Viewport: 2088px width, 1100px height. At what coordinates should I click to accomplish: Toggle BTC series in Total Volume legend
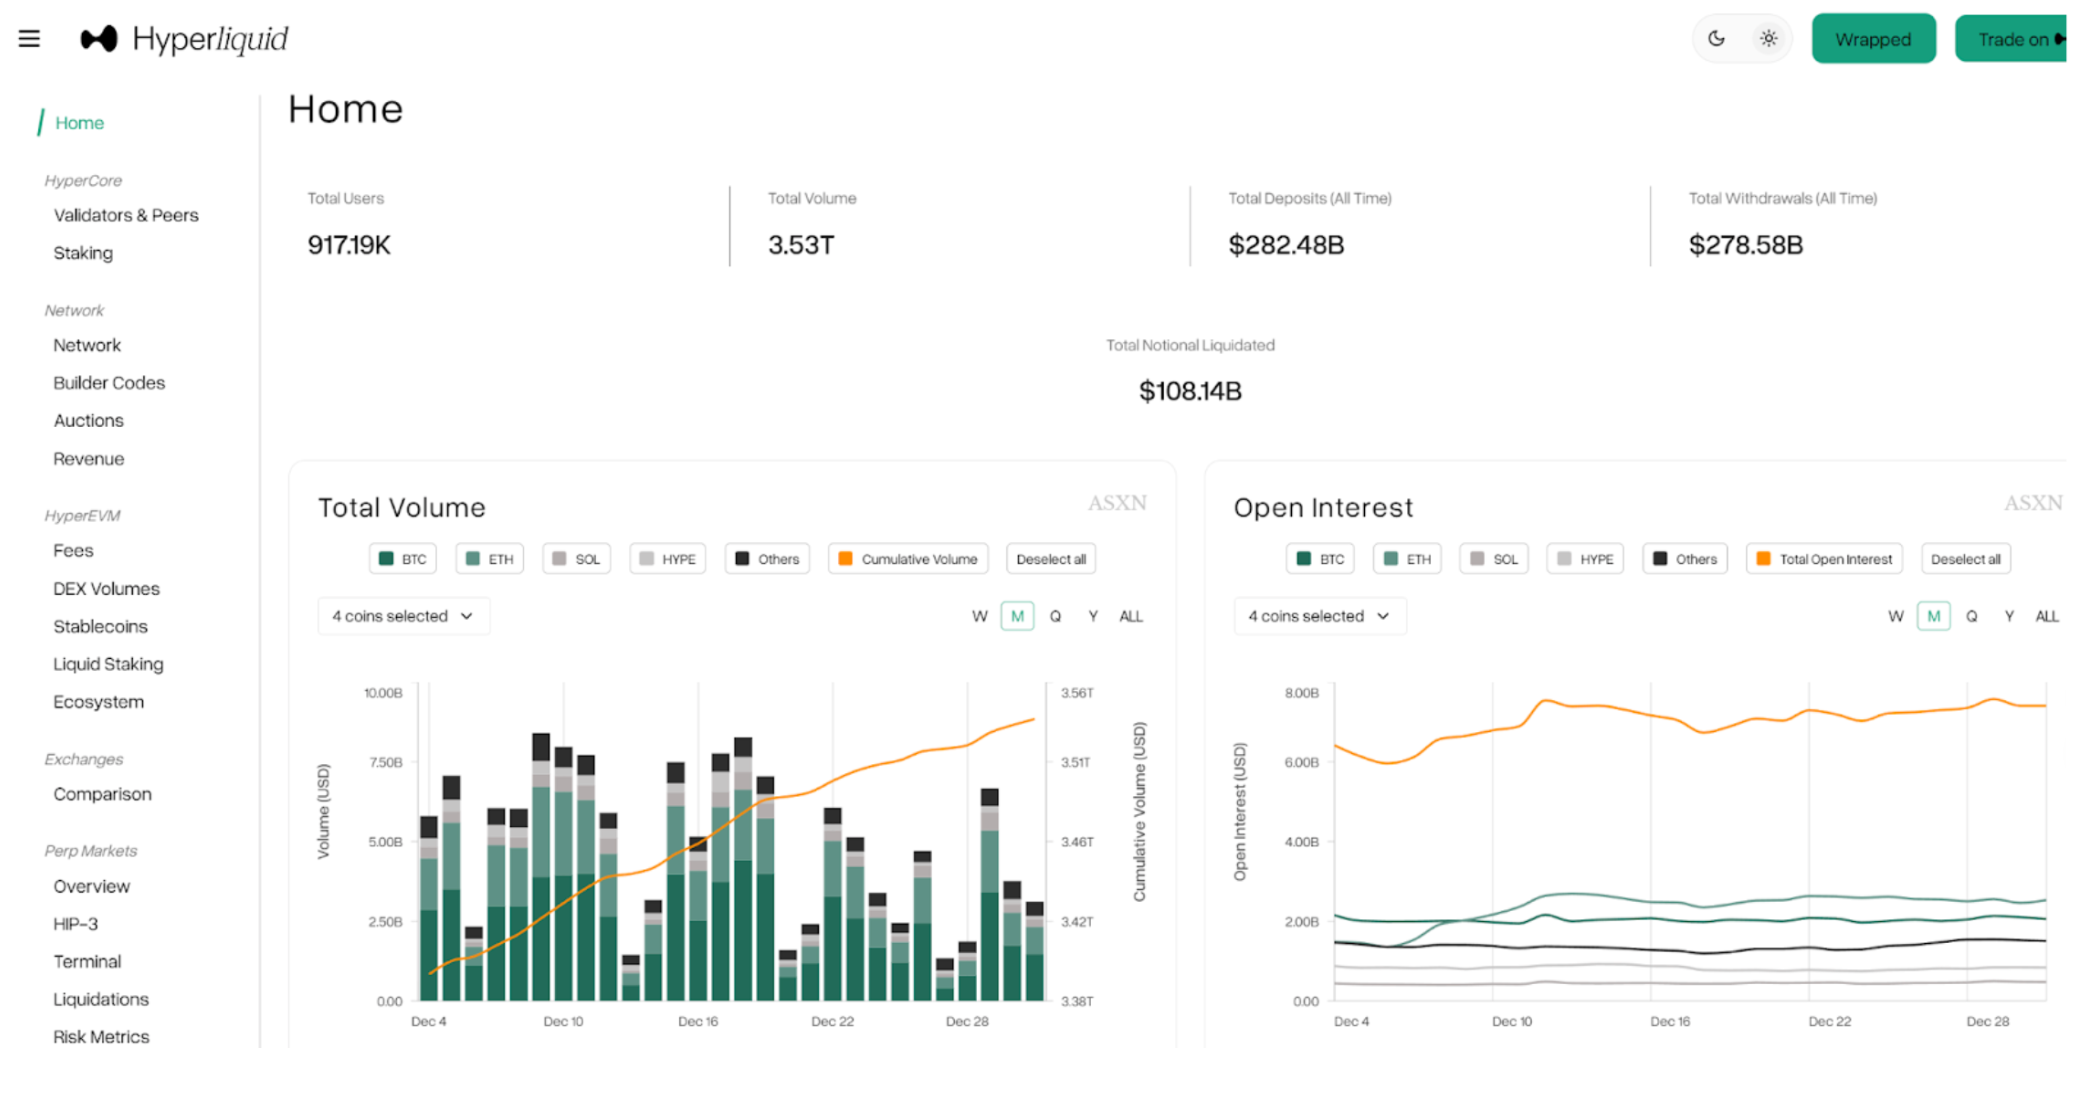[x=403, y=559]
